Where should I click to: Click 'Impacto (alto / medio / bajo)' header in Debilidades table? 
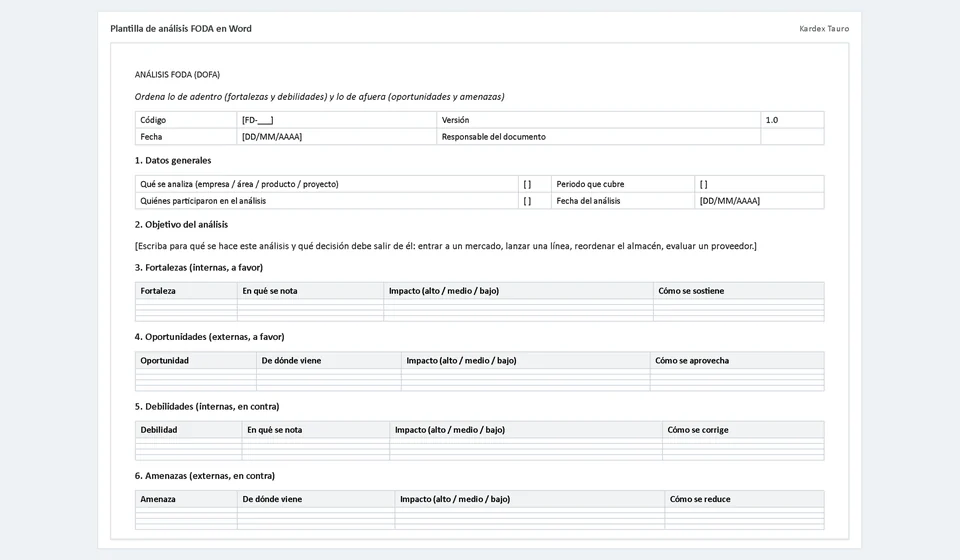[x=526, y=430]
